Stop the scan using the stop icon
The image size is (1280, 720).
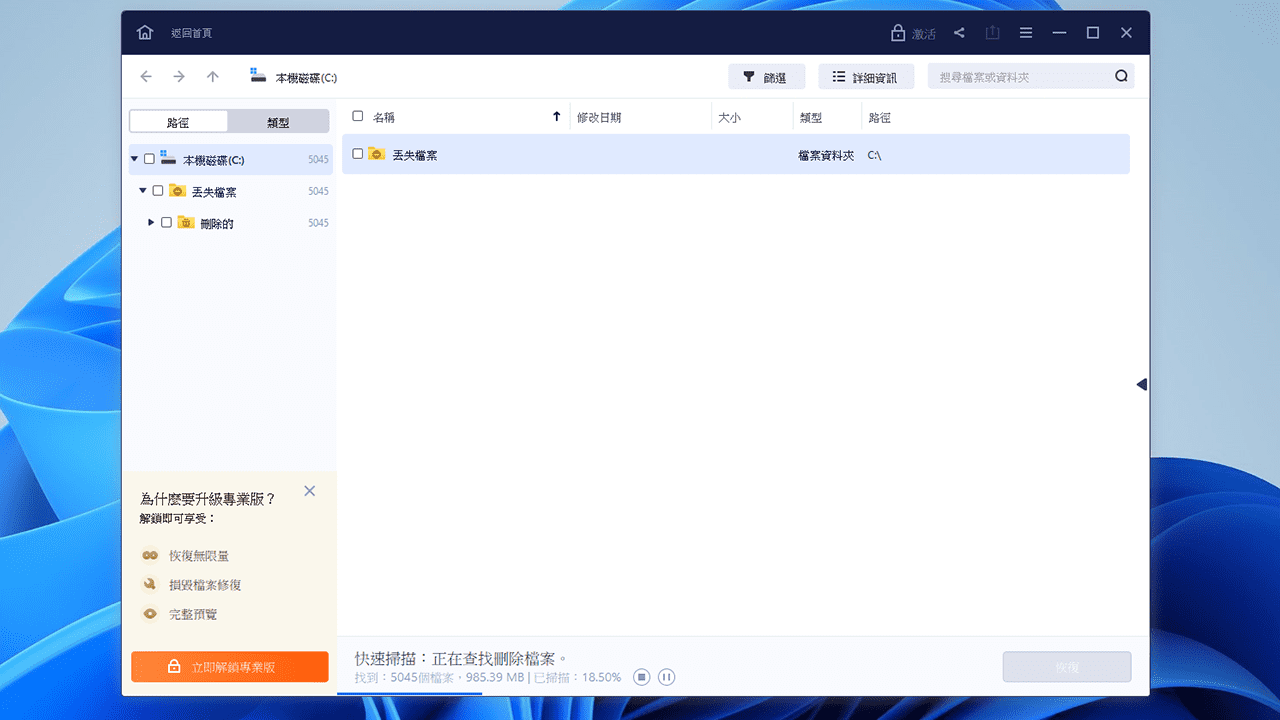point(641,677)
